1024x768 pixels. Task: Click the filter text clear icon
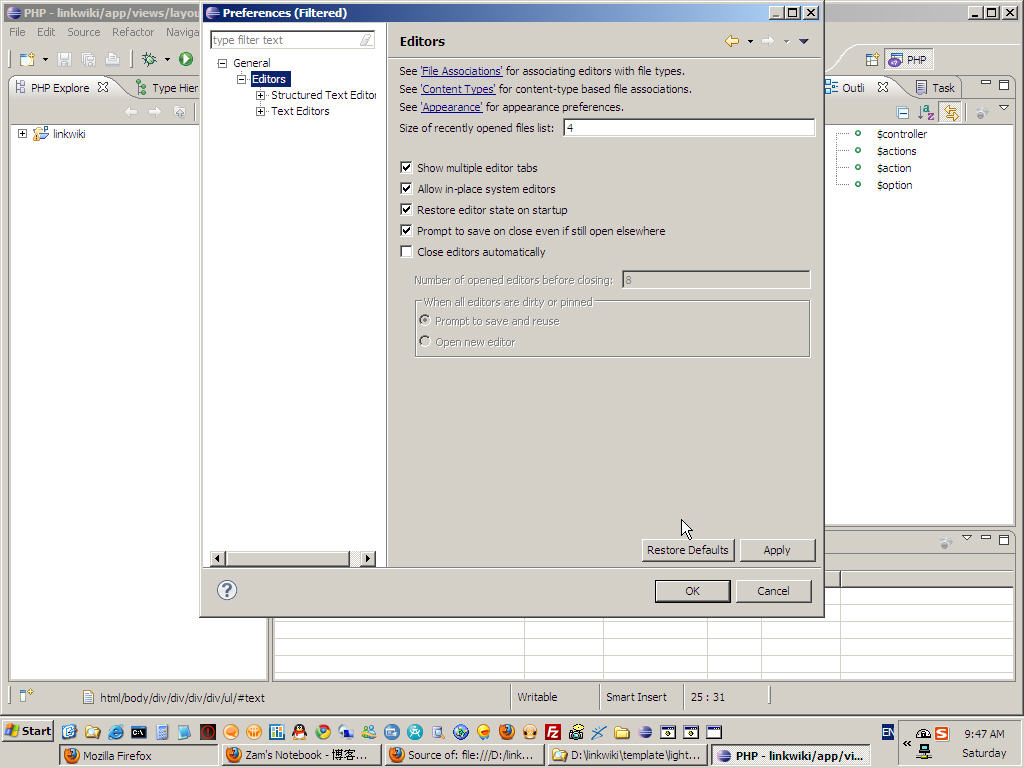coord(366,40)
